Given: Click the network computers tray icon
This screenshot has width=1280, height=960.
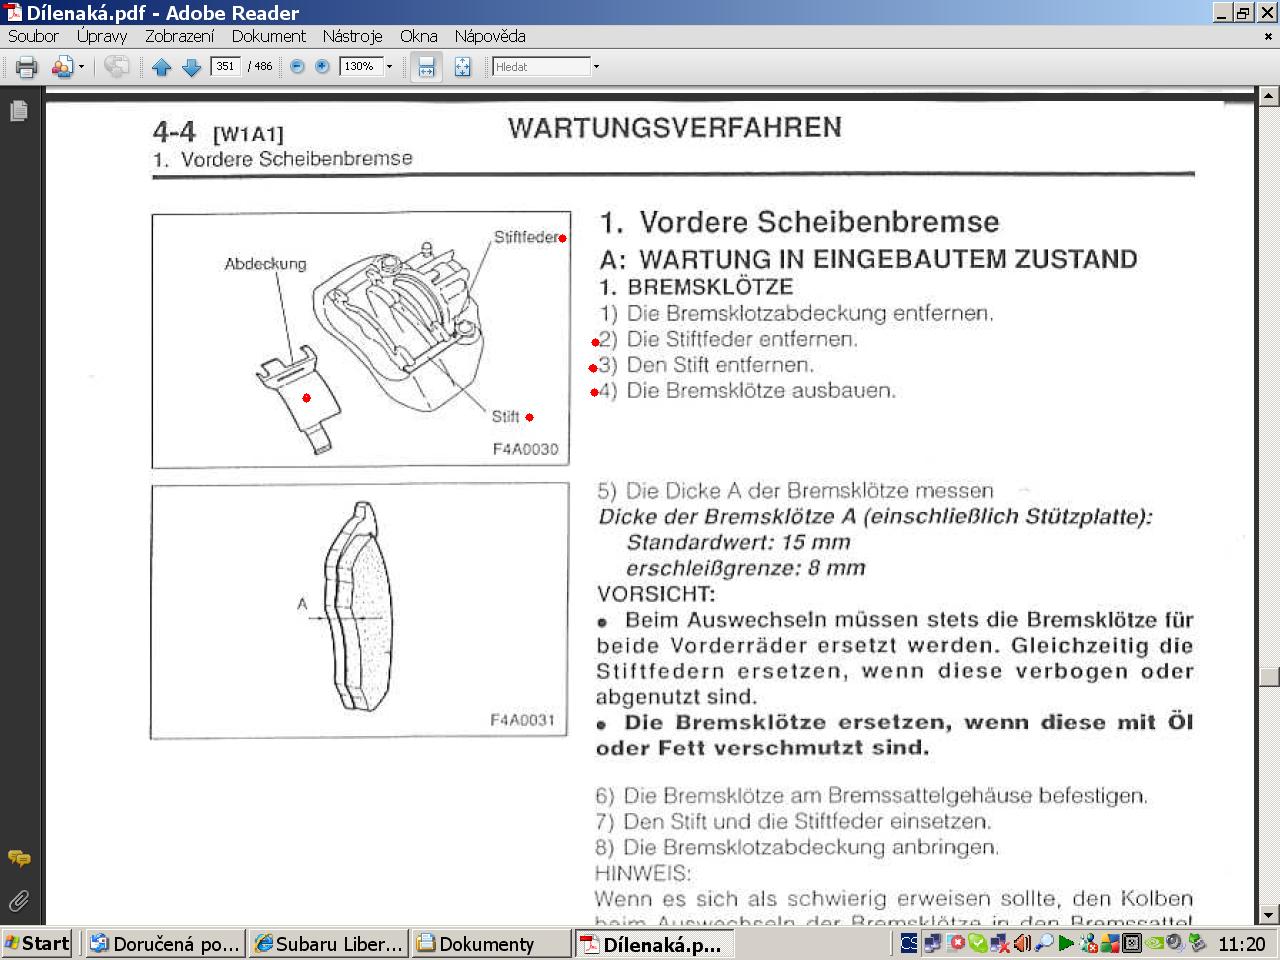Looking at the screenshot, I should click(932, 943).
